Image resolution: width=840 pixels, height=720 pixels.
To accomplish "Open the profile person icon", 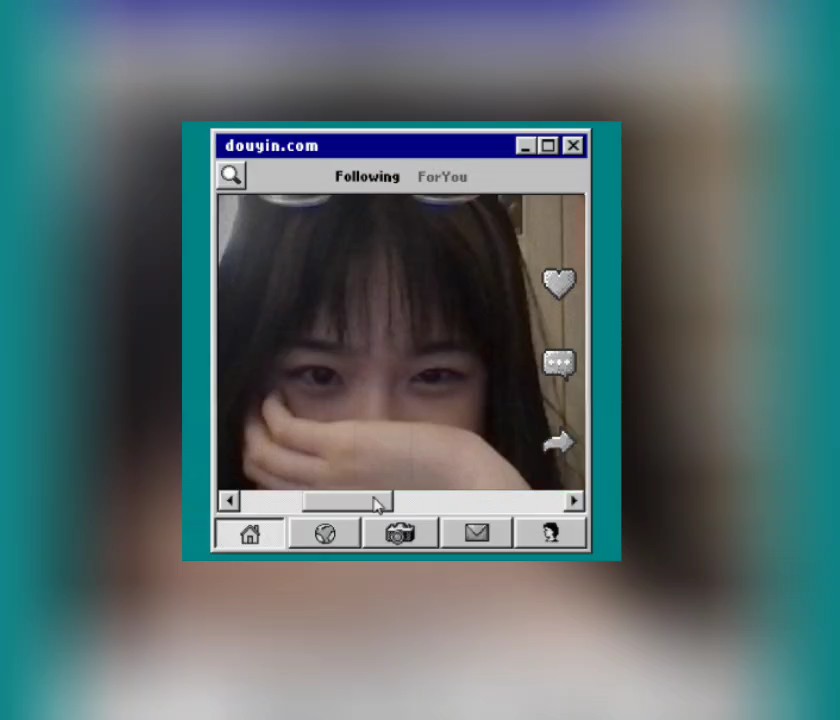I will pos(550,534).
